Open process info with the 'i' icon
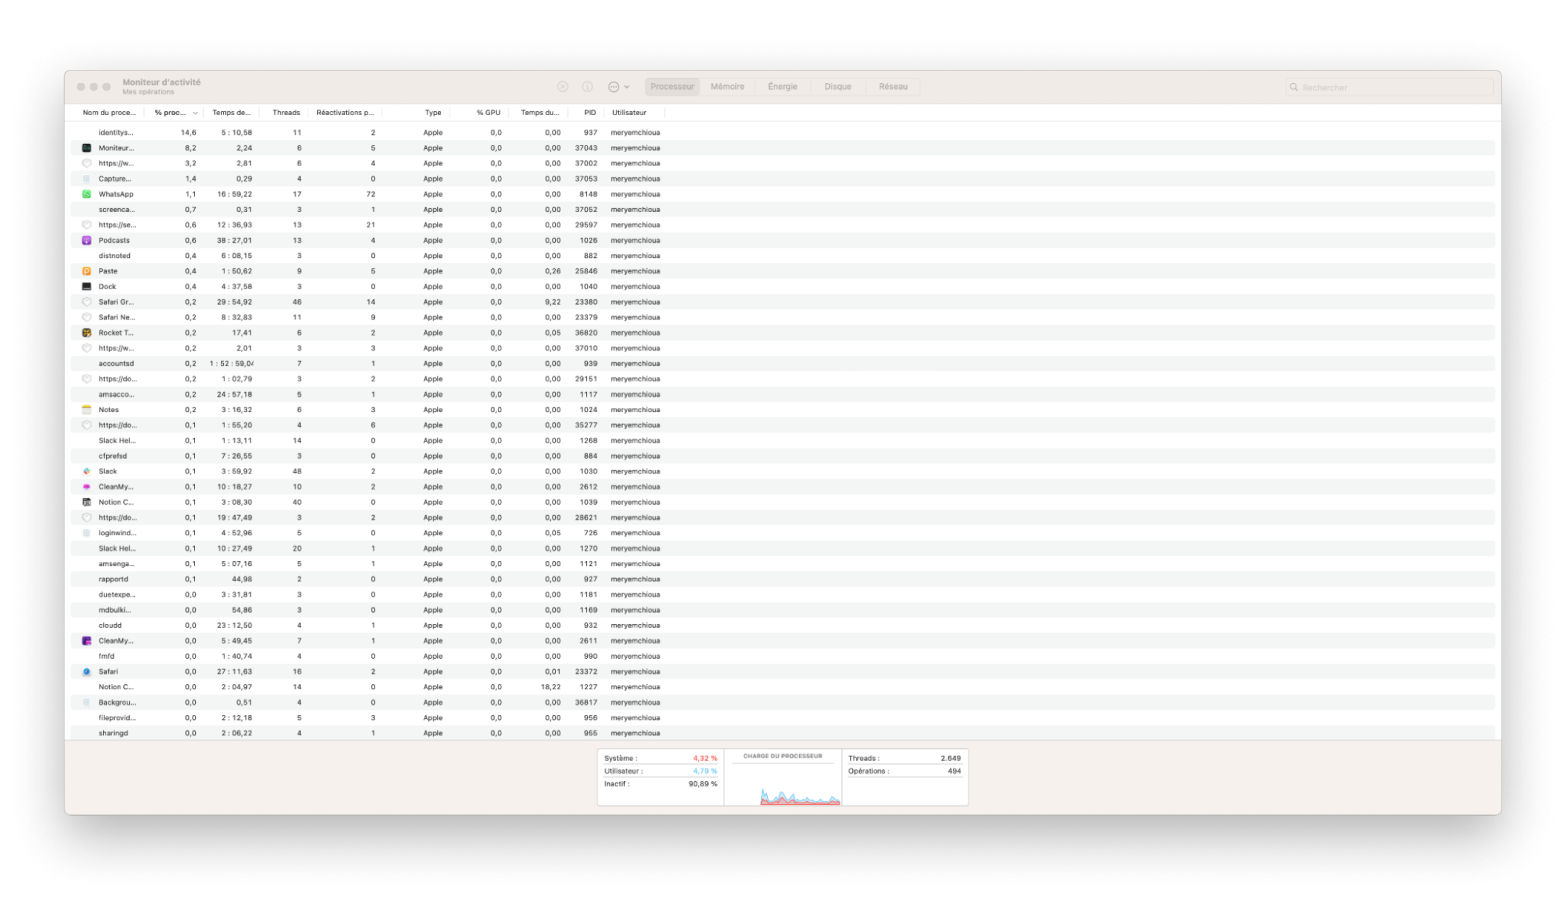The height and width of the screenshot is (908, 1560). click(x=588, y=87)
